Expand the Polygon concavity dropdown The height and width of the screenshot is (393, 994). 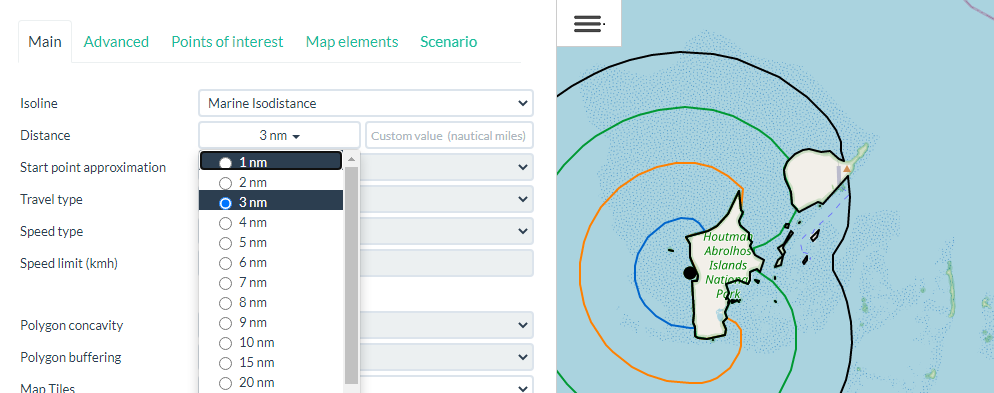pyautogui.click(x=446, y=325)
